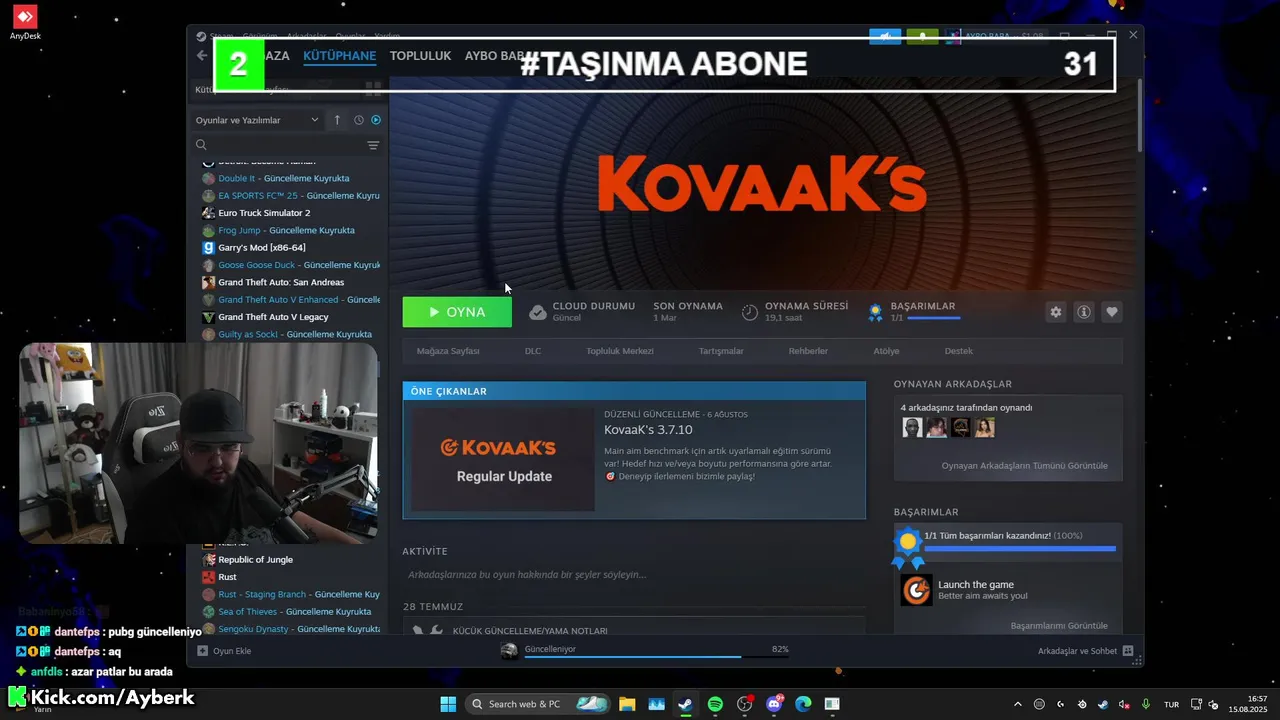1280x720 pixels.
Task: Open the KovaaK's Regular Update thumbnail
Action: pyautogui.click(x=504, y=460)
